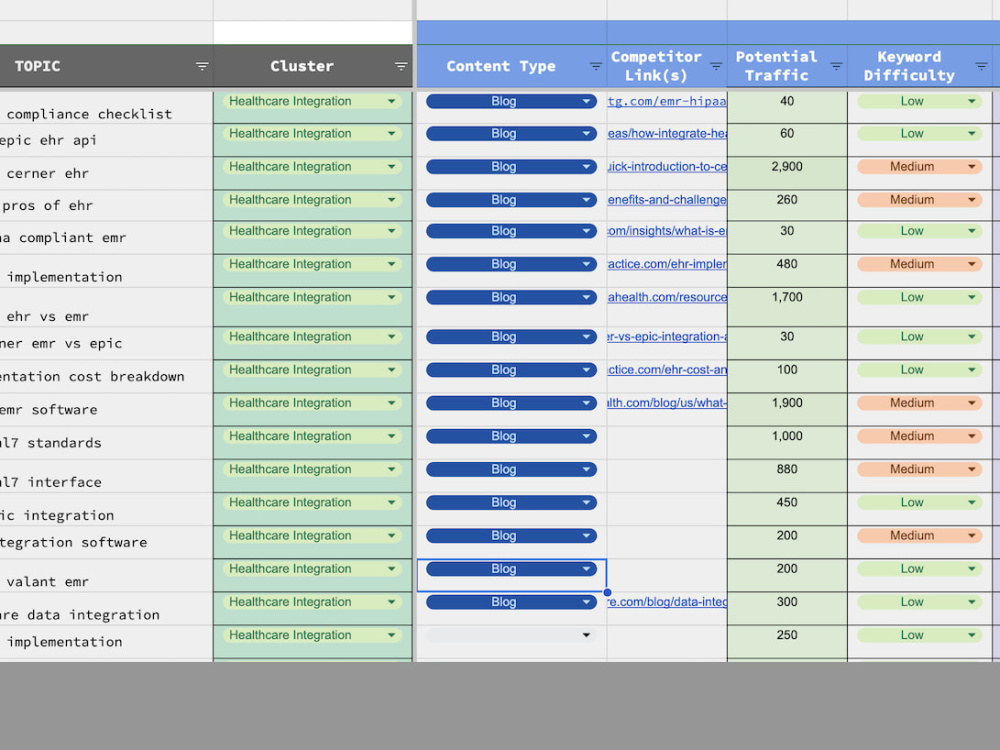Select the 'cerner ehr' topic cell
Image resolution: width=1000 pixels, height=750 pixels.
[x=107, y=173]
